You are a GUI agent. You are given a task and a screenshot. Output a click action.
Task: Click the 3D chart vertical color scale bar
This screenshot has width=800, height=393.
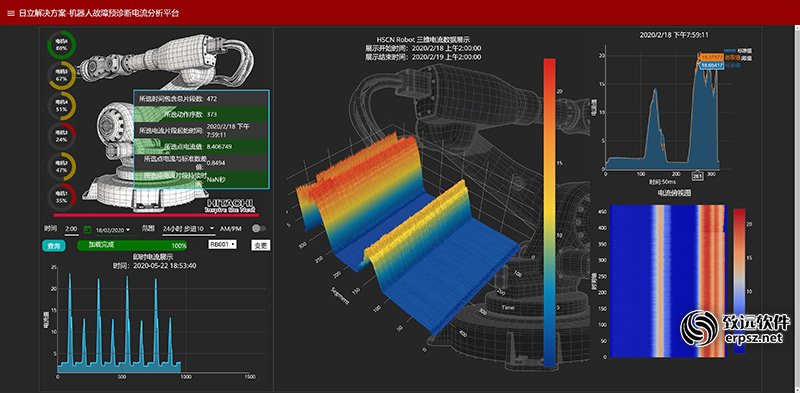point(549,213)
